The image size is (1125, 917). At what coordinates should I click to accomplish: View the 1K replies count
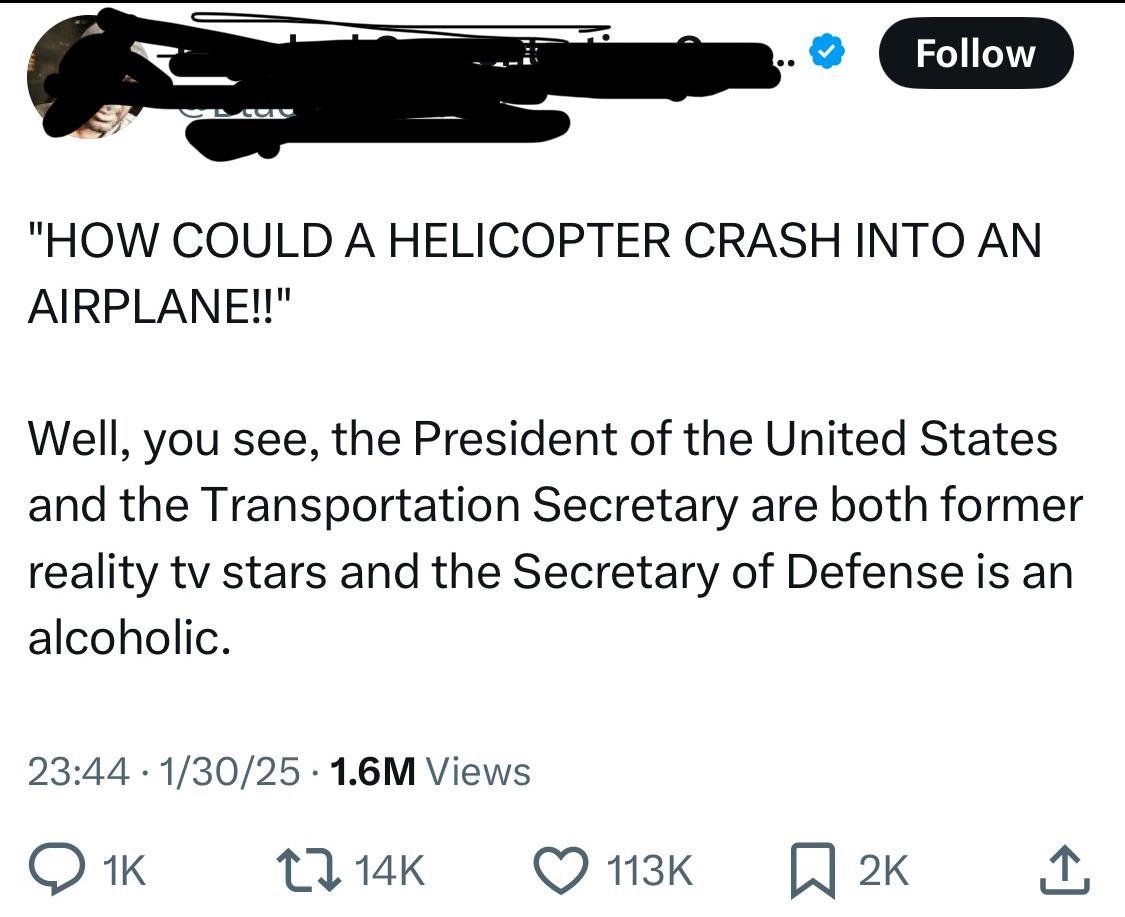(x=126, y=871)
